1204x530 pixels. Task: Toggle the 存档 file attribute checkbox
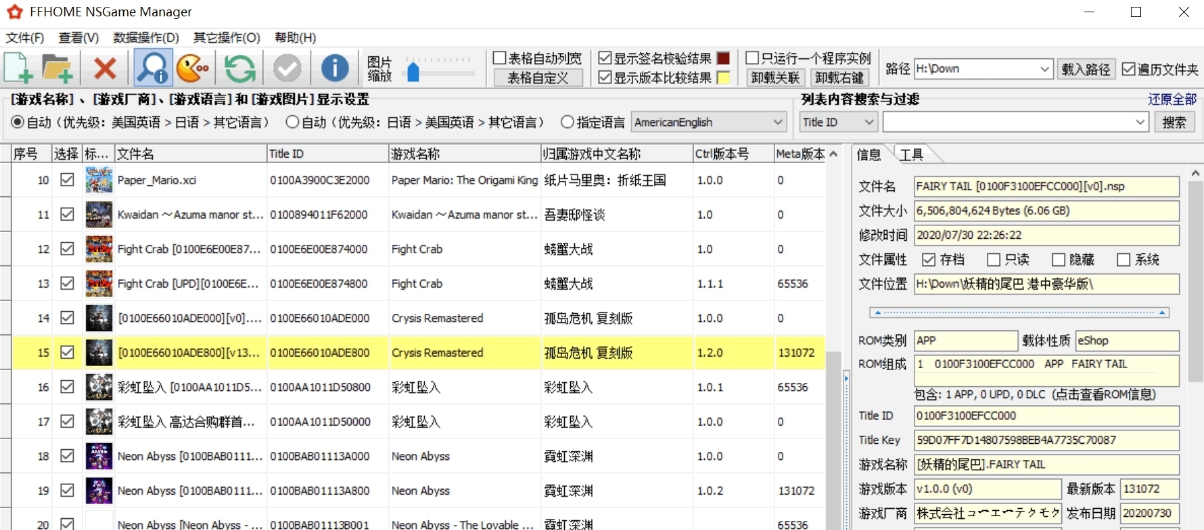pos(928,259)
